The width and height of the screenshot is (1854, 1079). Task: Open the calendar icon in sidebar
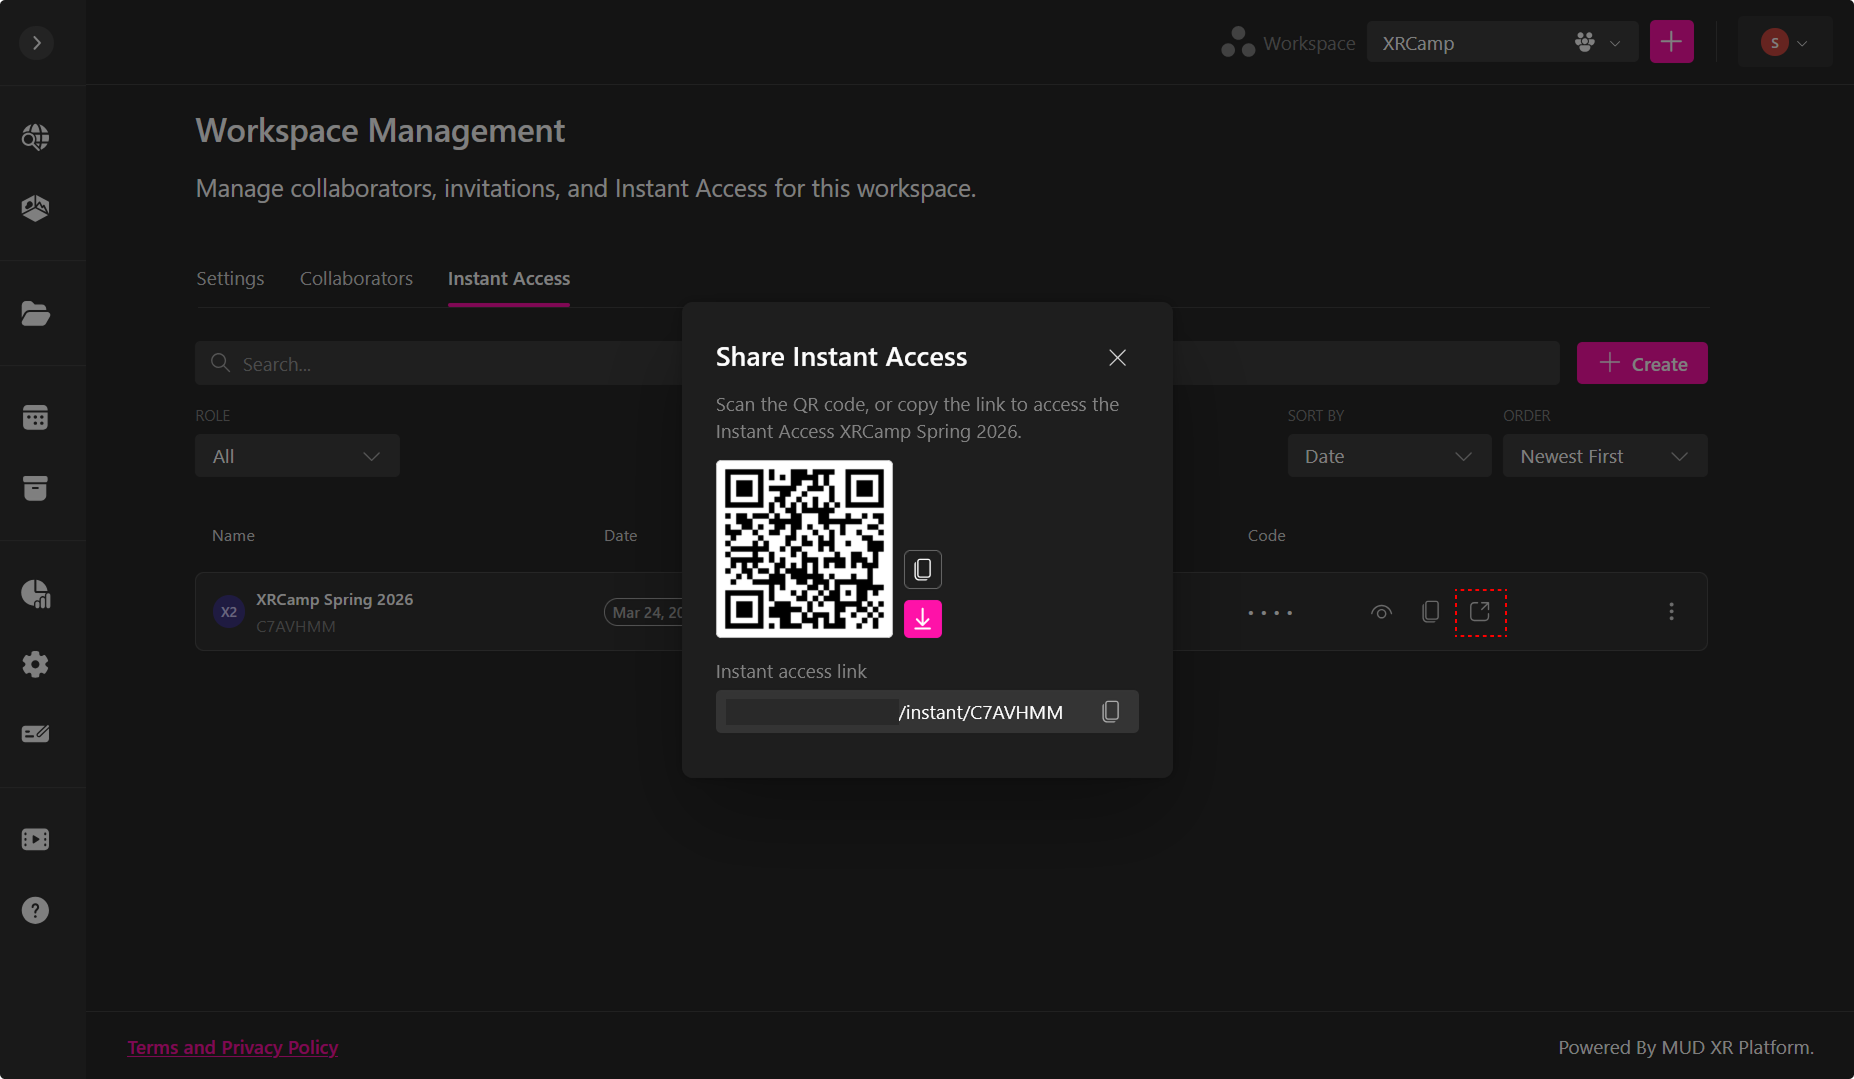click(36, 417)
